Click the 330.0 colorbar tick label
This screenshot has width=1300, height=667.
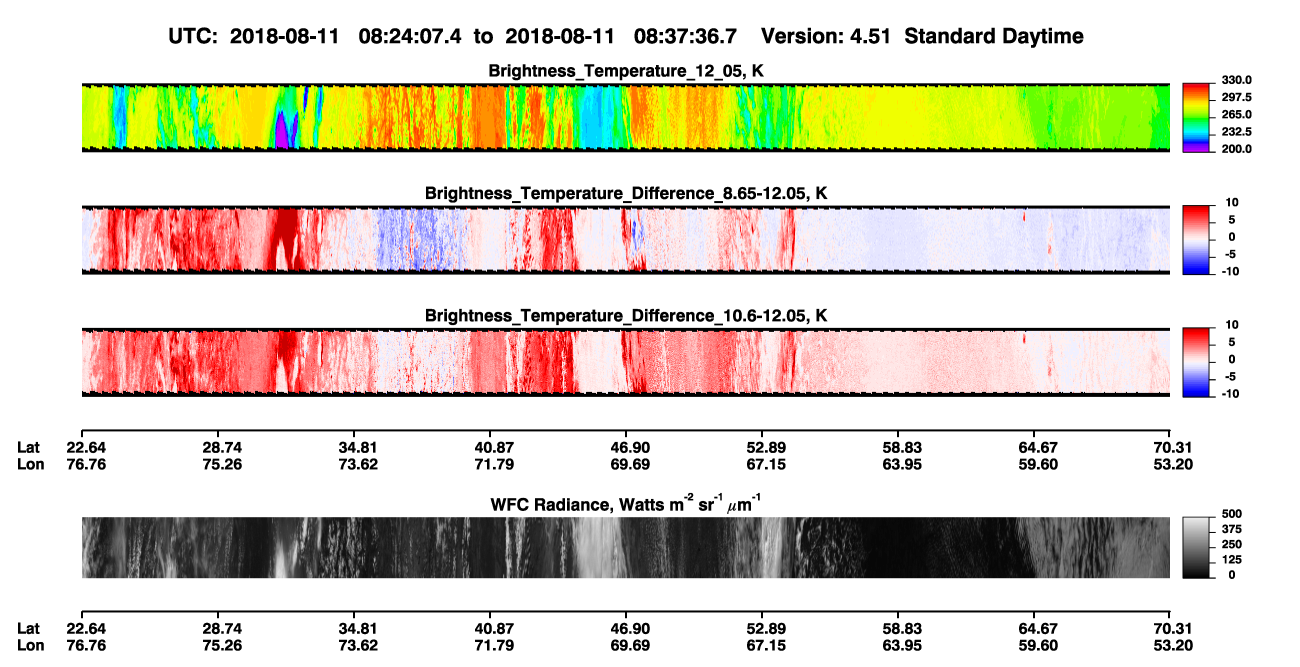click(x=1236, y=80)
